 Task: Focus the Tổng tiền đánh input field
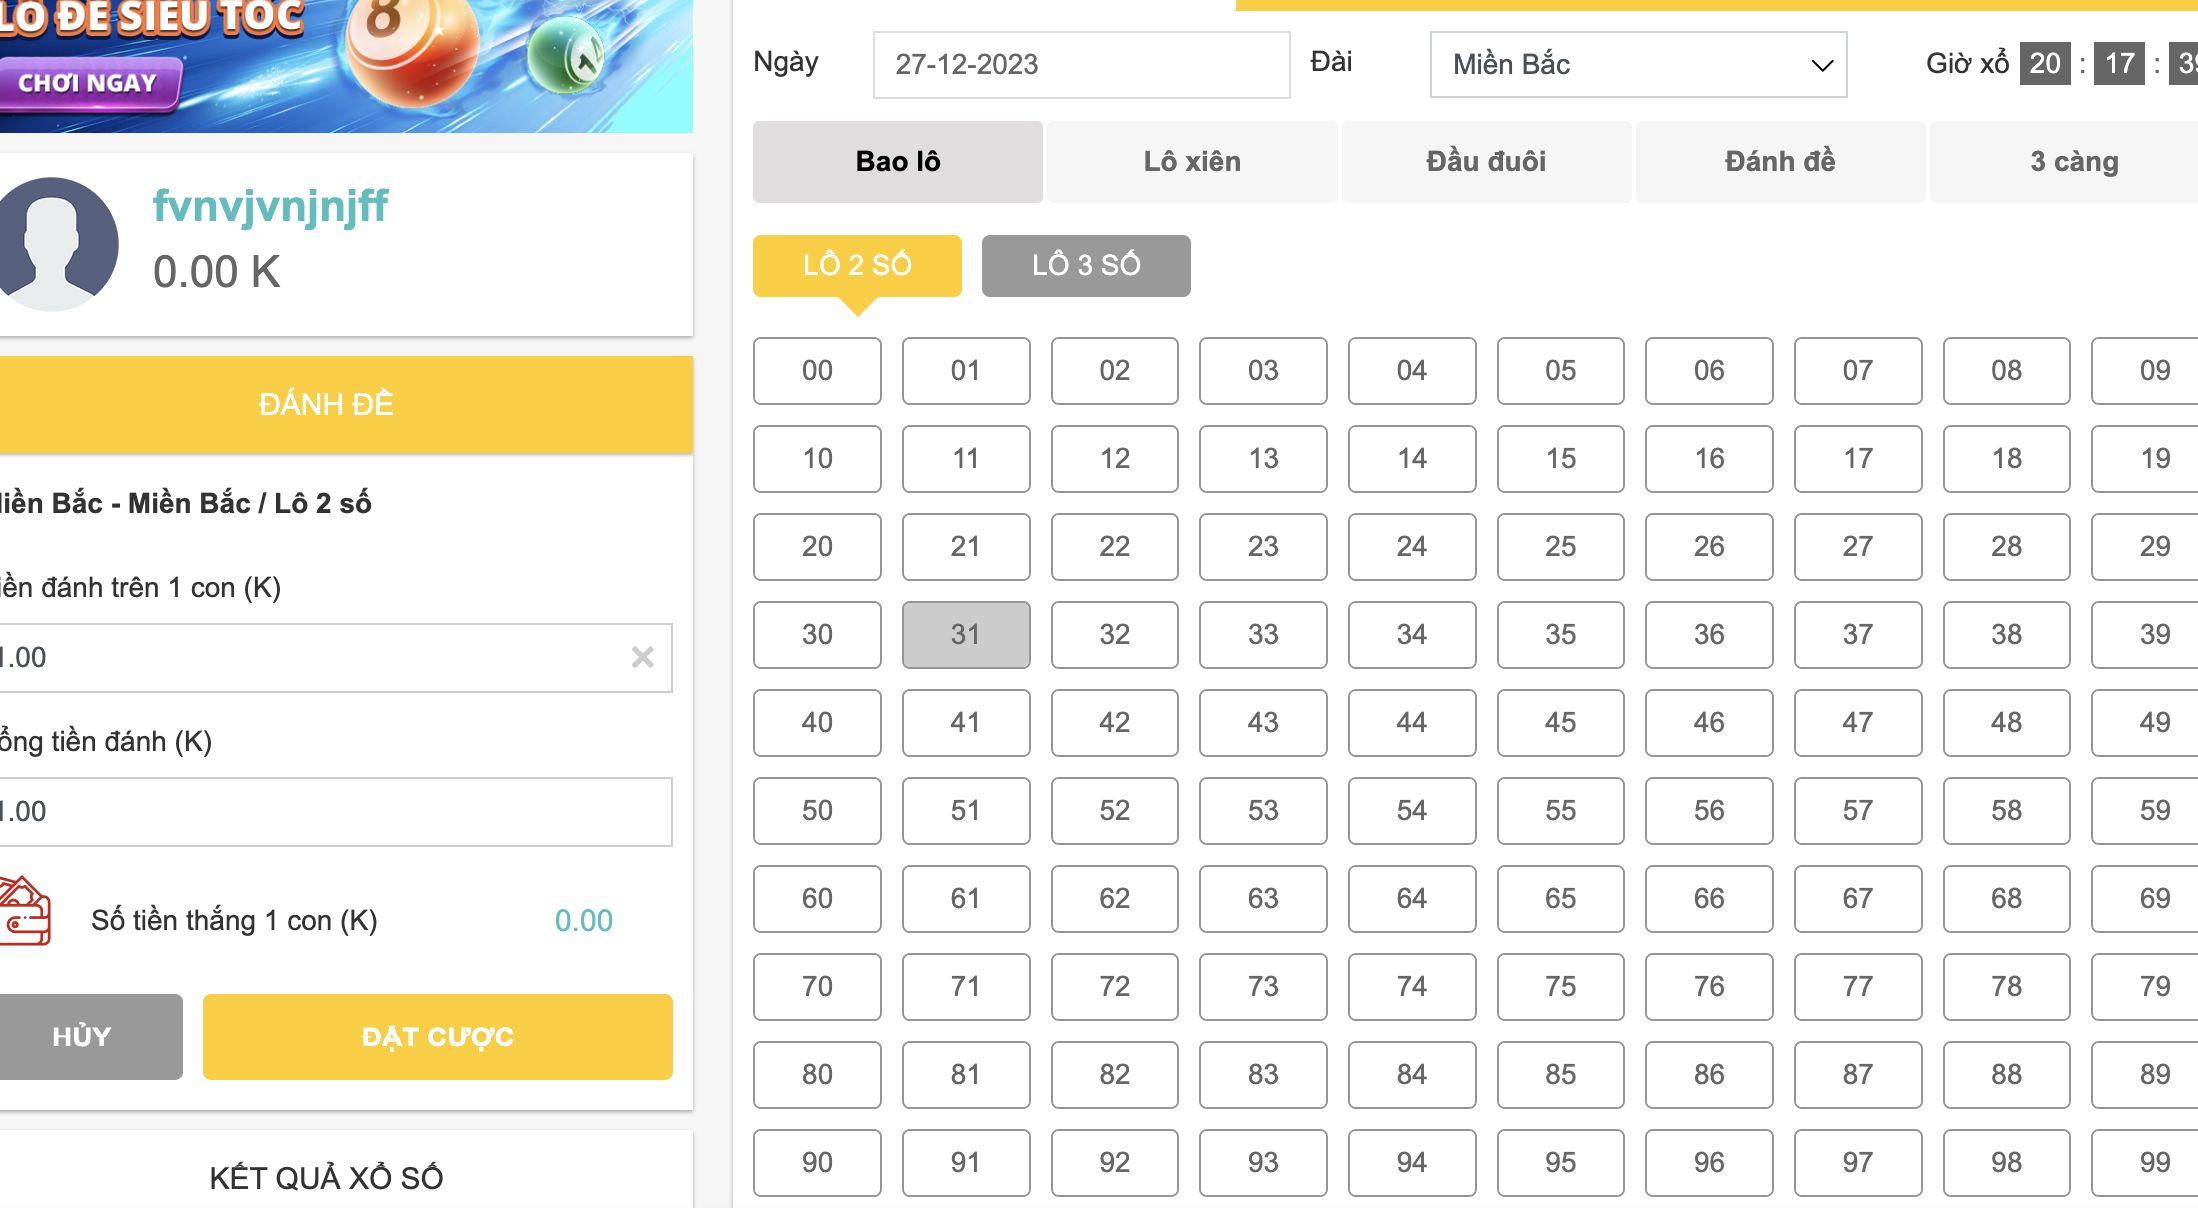click(x=330, y=811)
